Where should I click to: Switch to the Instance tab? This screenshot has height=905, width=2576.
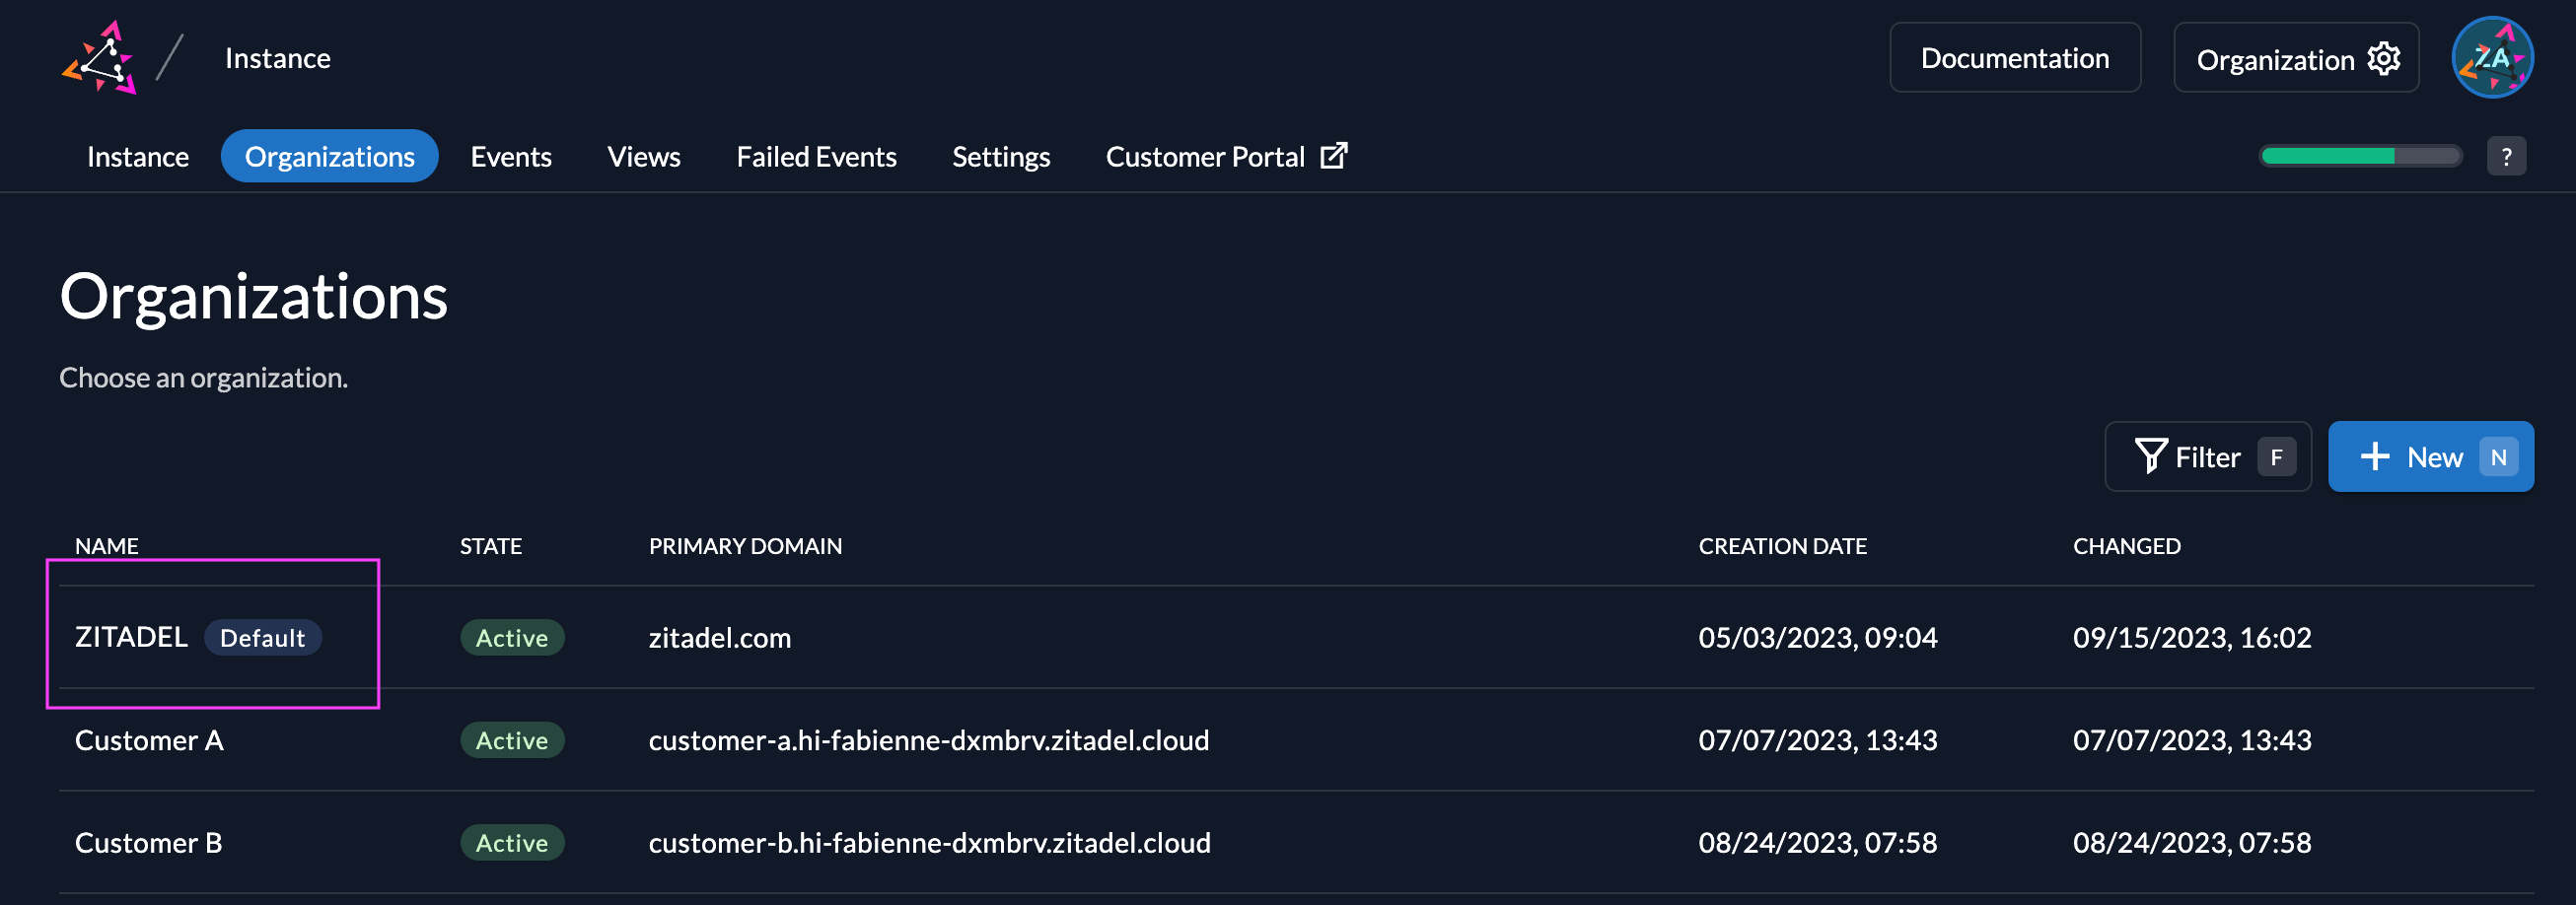coord(137,157)
